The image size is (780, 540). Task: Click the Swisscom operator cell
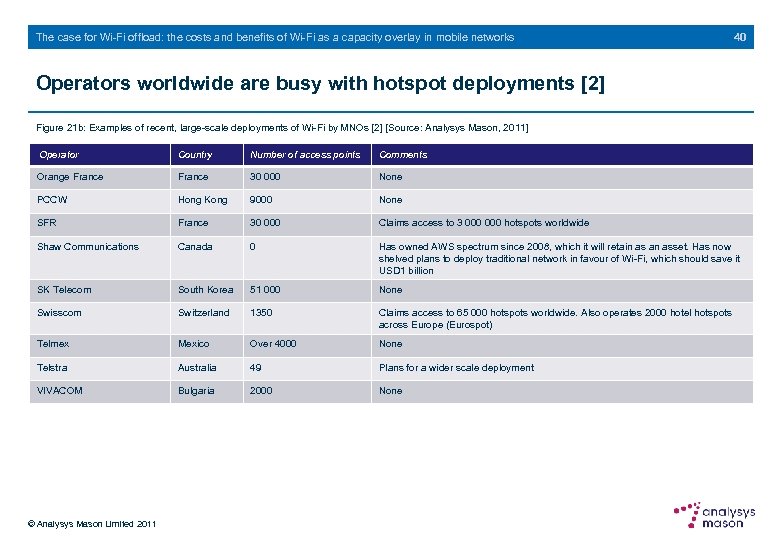point(100,319)
